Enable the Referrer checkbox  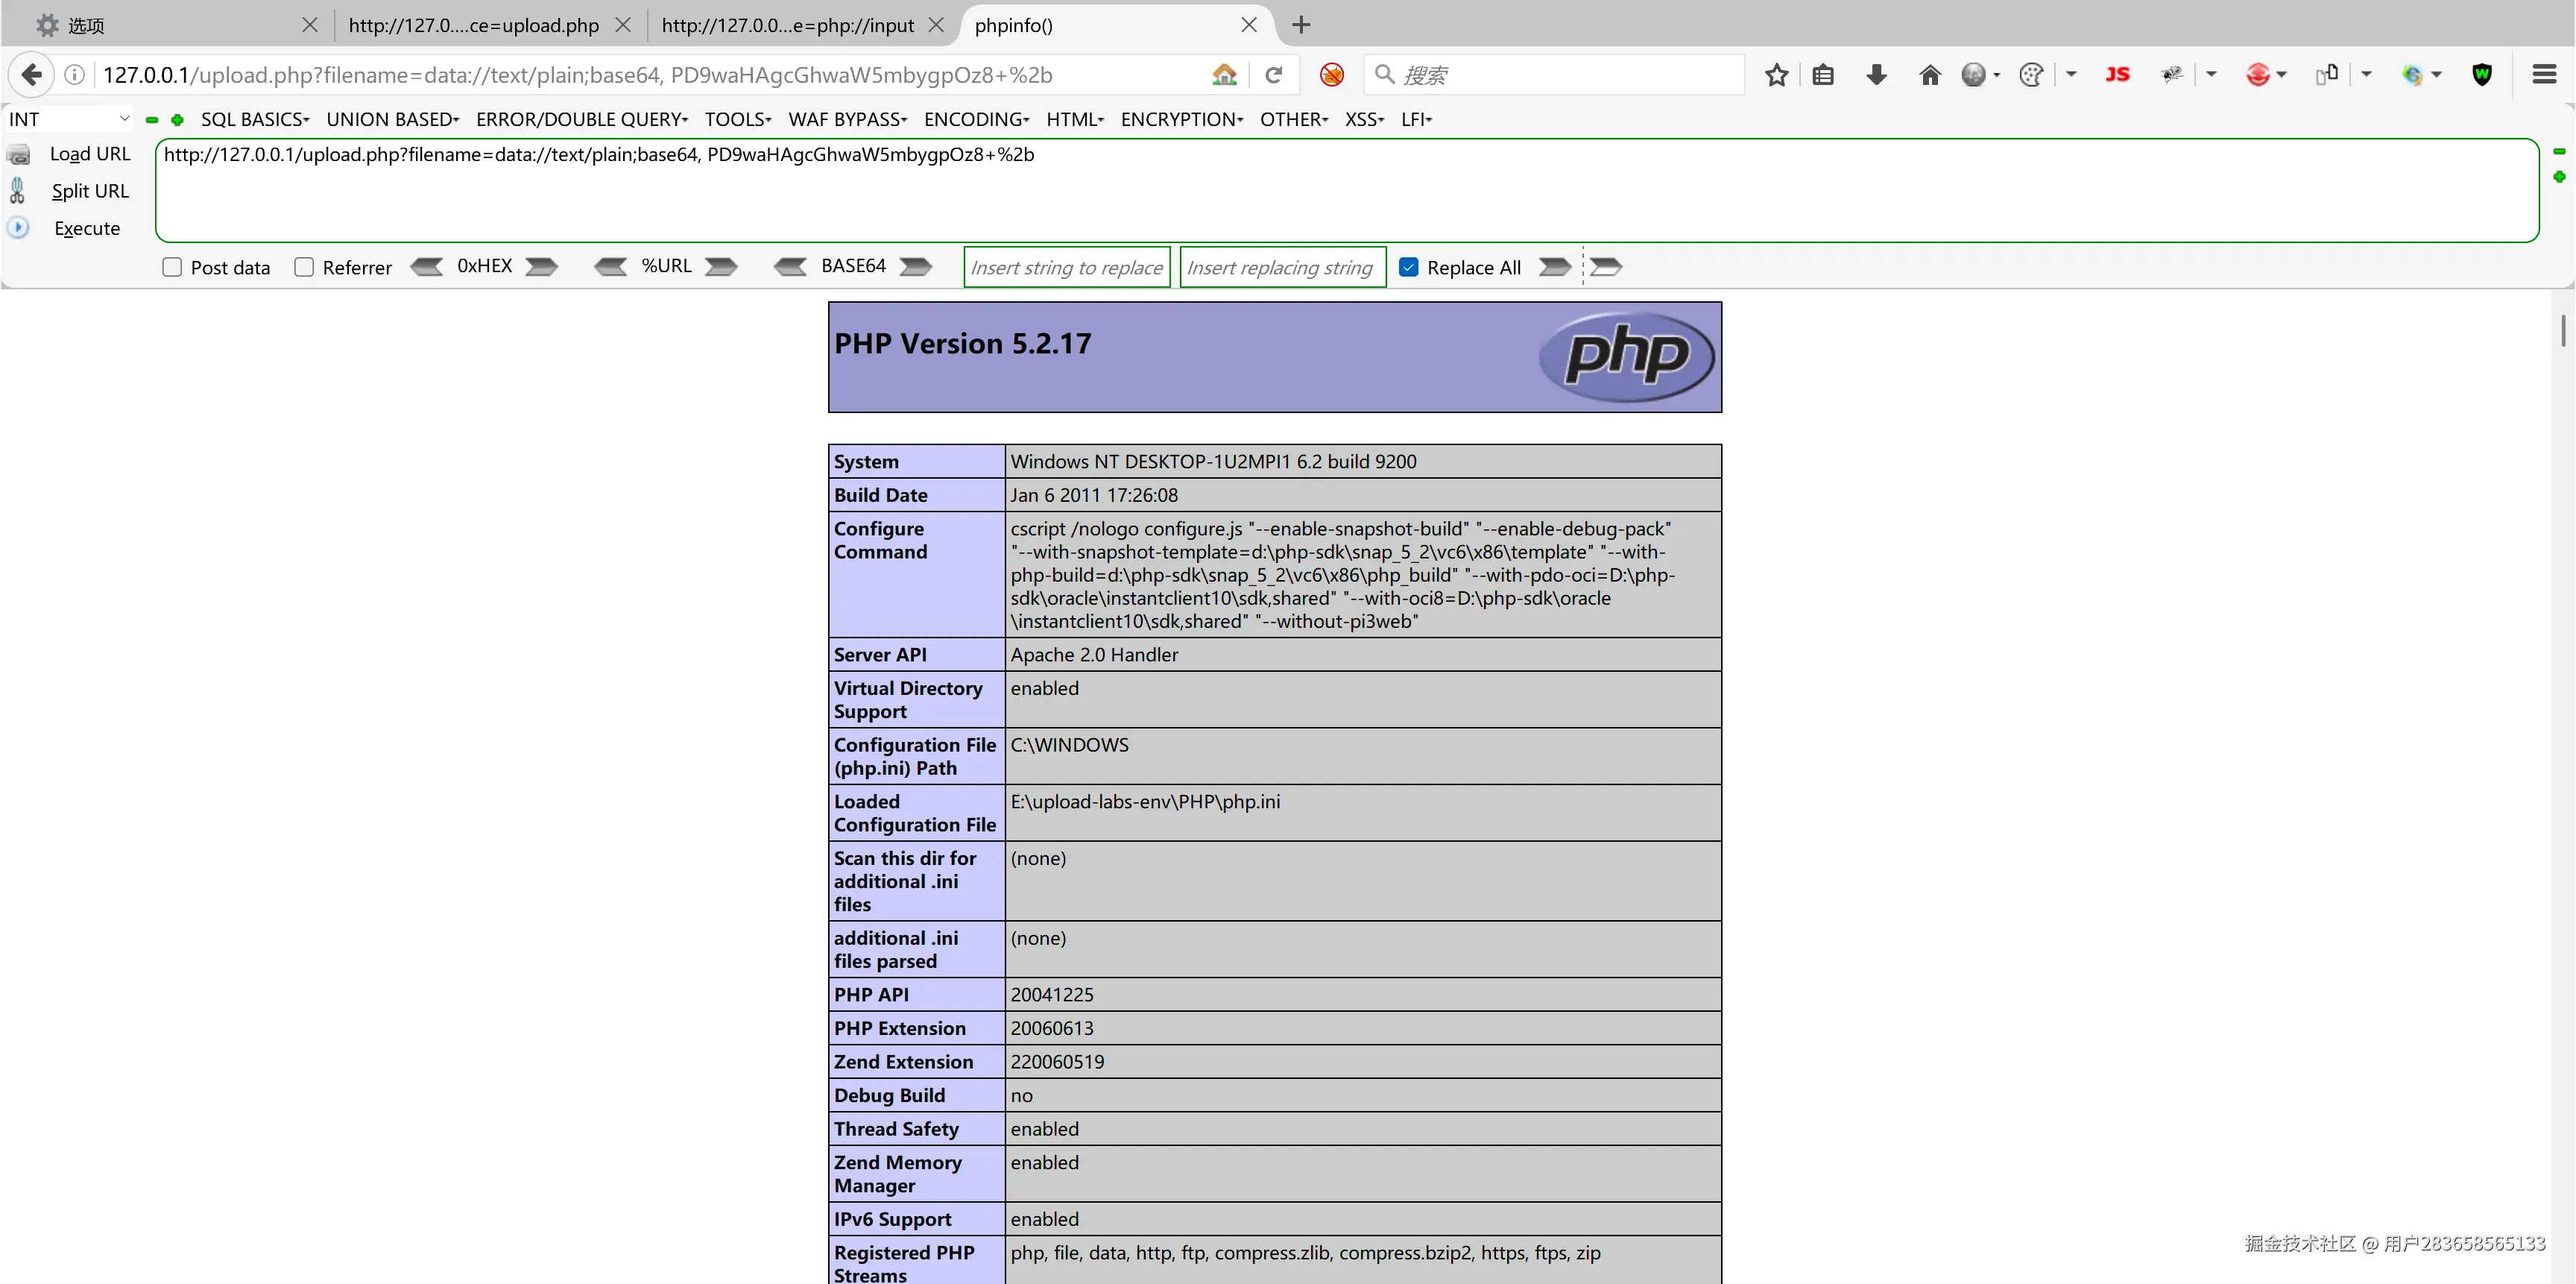[x=304, y=267]
